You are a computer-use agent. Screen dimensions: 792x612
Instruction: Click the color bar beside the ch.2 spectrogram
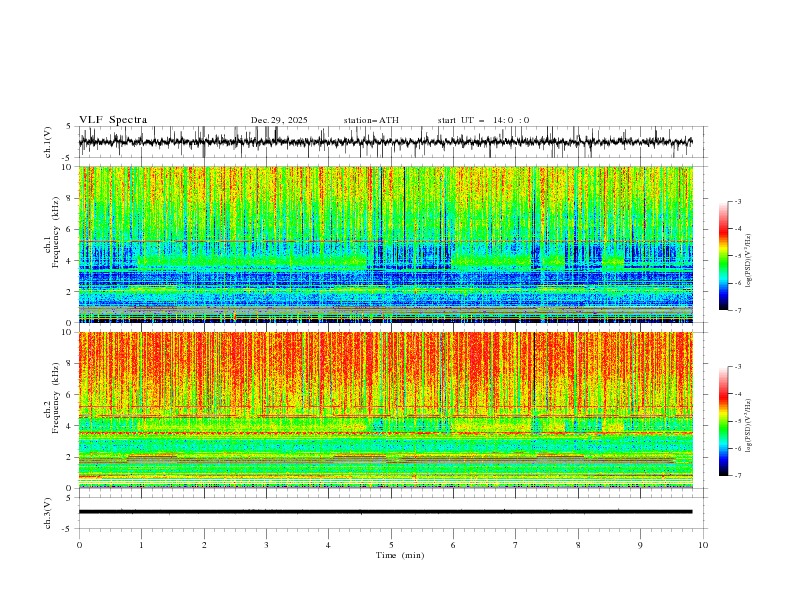pos(724,421)
